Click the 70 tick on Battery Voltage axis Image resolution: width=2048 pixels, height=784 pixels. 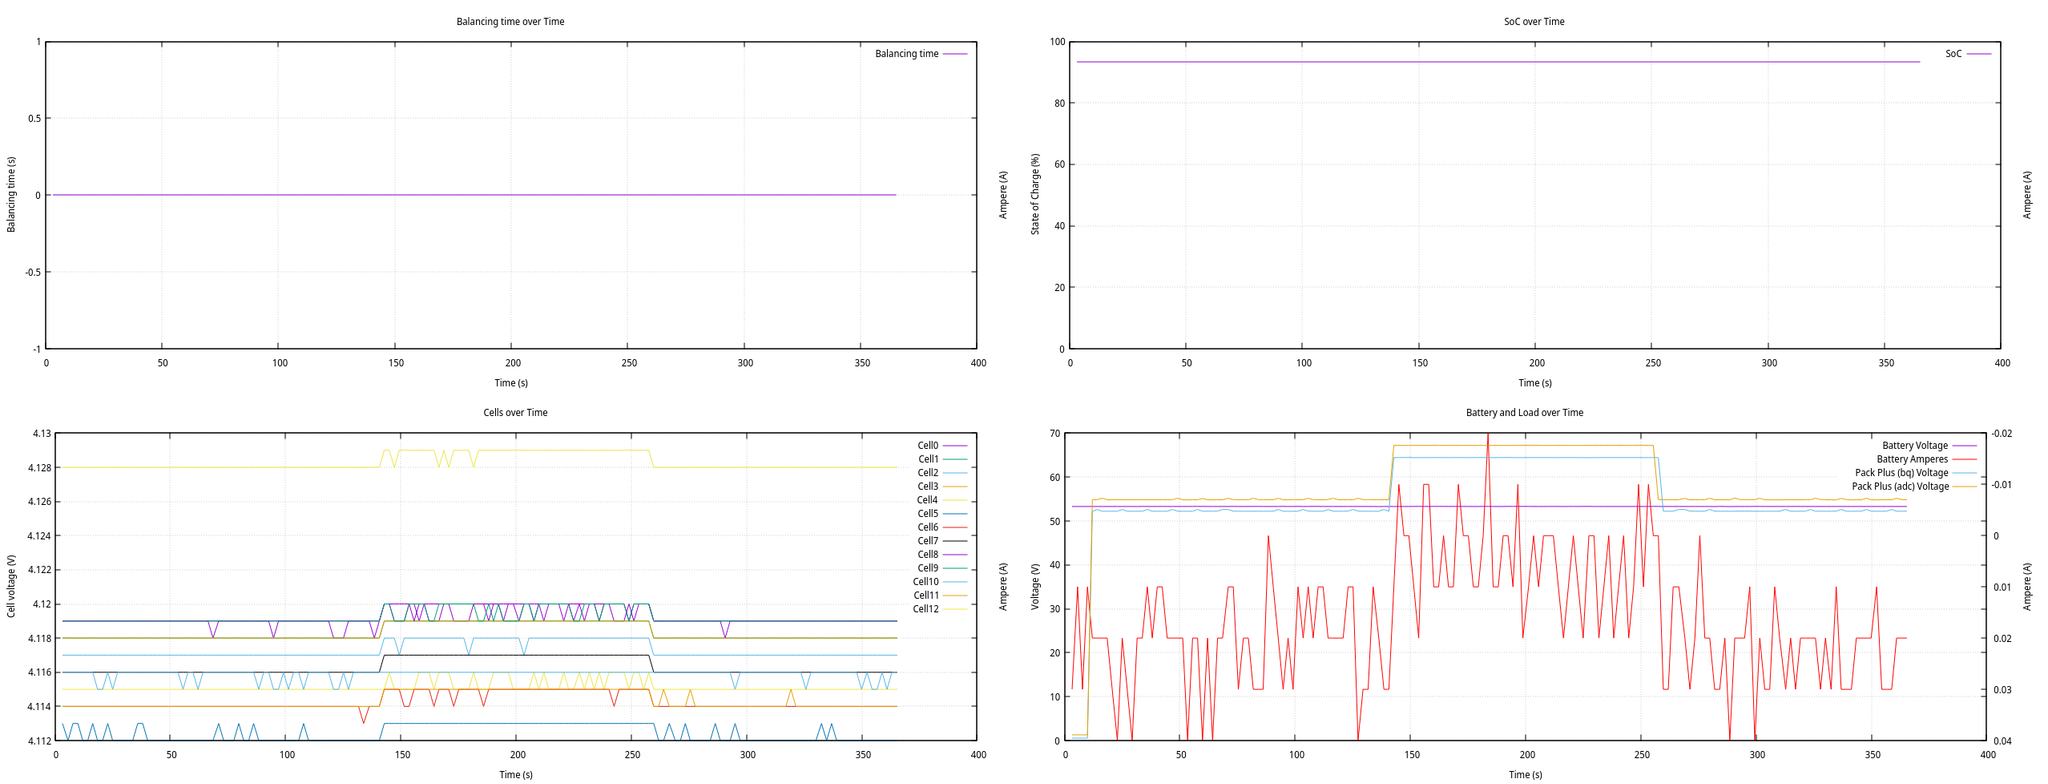(x=1054, y=434)
